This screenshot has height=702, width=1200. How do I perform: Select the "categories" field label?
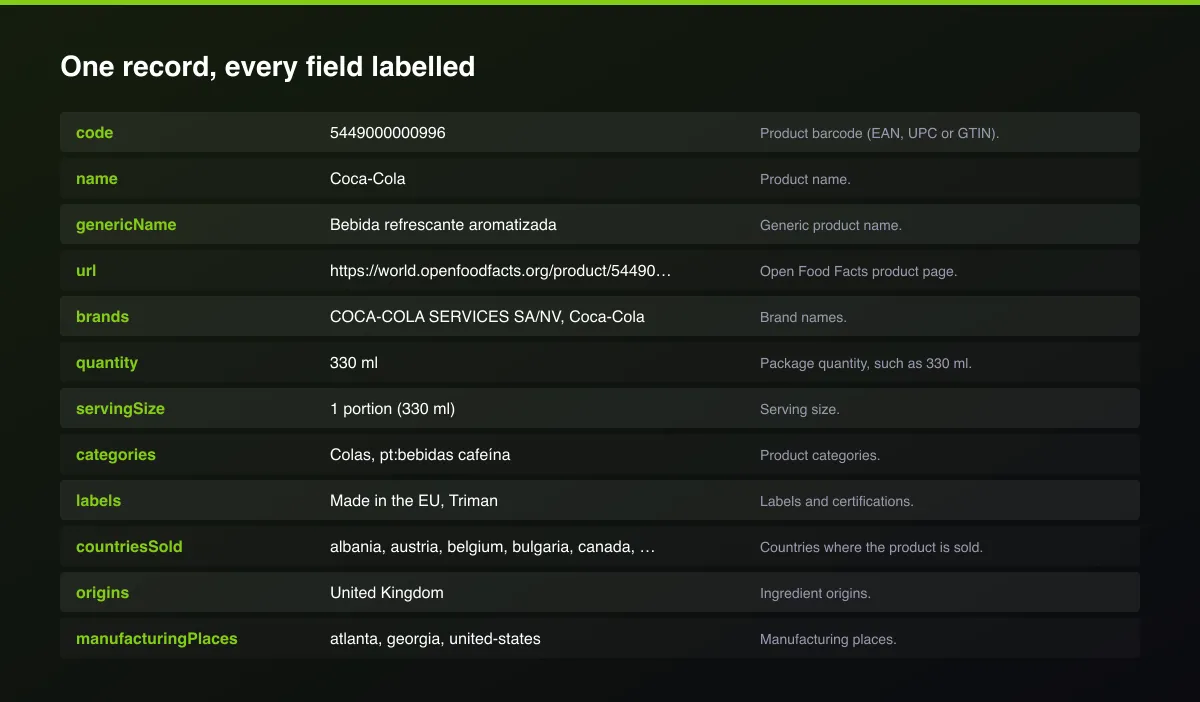pos(116,455)
